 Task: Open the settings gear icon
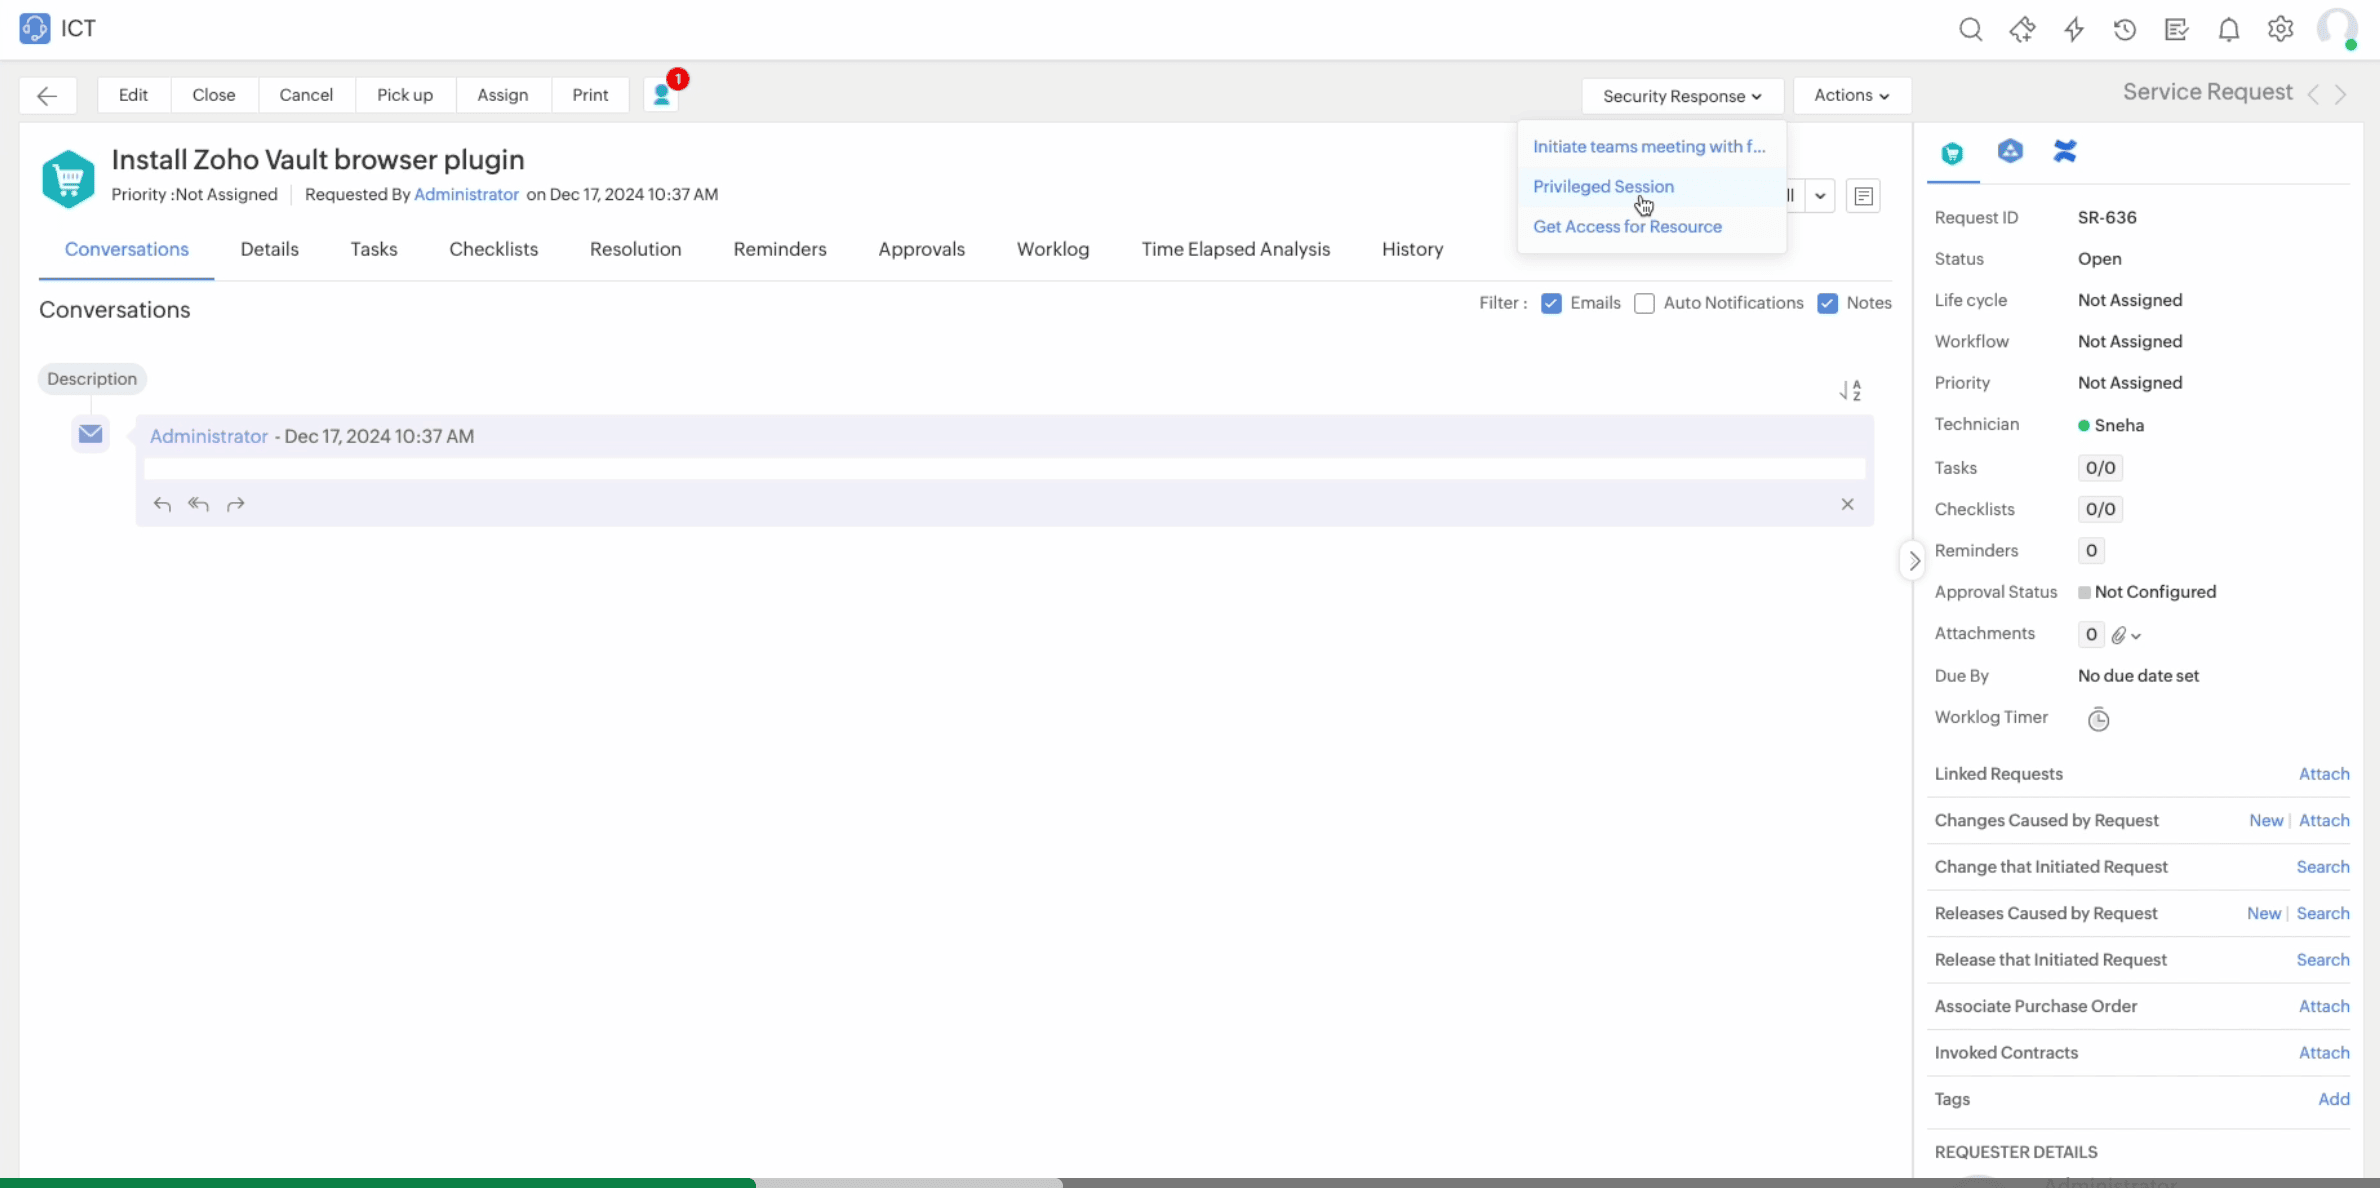2280,29
